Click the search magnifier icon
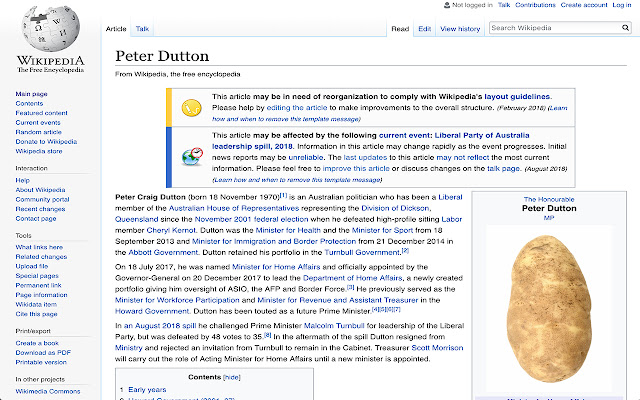 [625, 28]
